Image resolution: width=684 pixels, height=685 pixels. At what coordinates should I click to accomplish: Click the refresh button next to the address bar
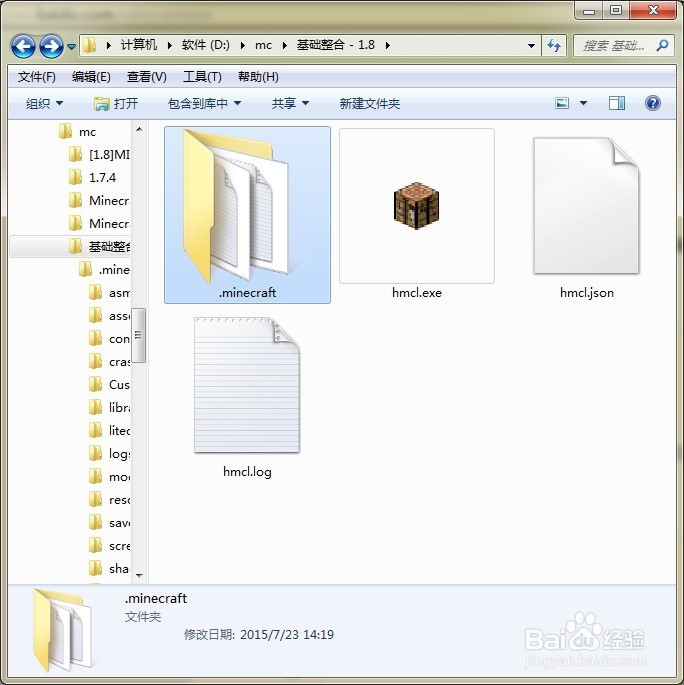(554, 45)
